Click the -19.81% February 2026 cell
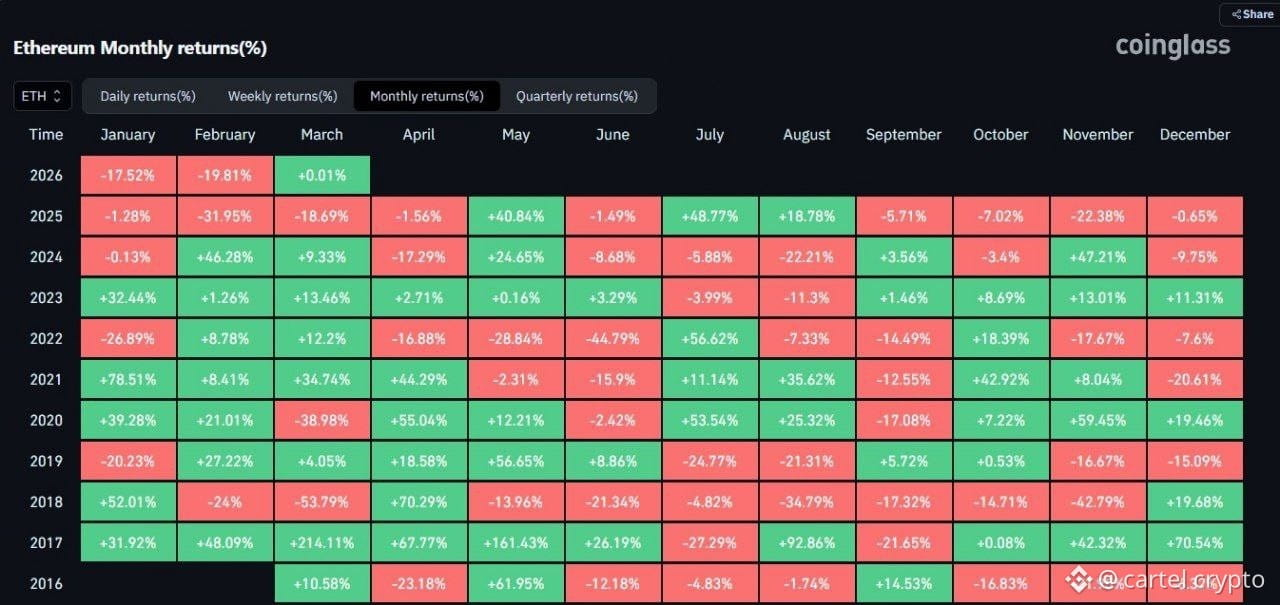Screen dimensions: 1280x605 tap(225, 175)
